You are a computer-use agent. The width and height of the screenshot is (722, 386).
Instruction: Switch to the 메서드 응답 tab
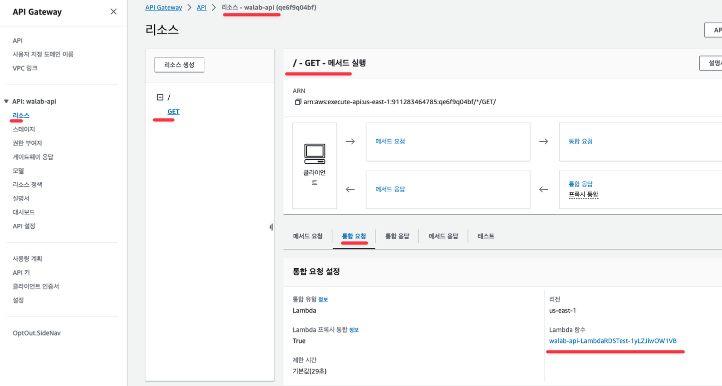[x=443, y=236]
